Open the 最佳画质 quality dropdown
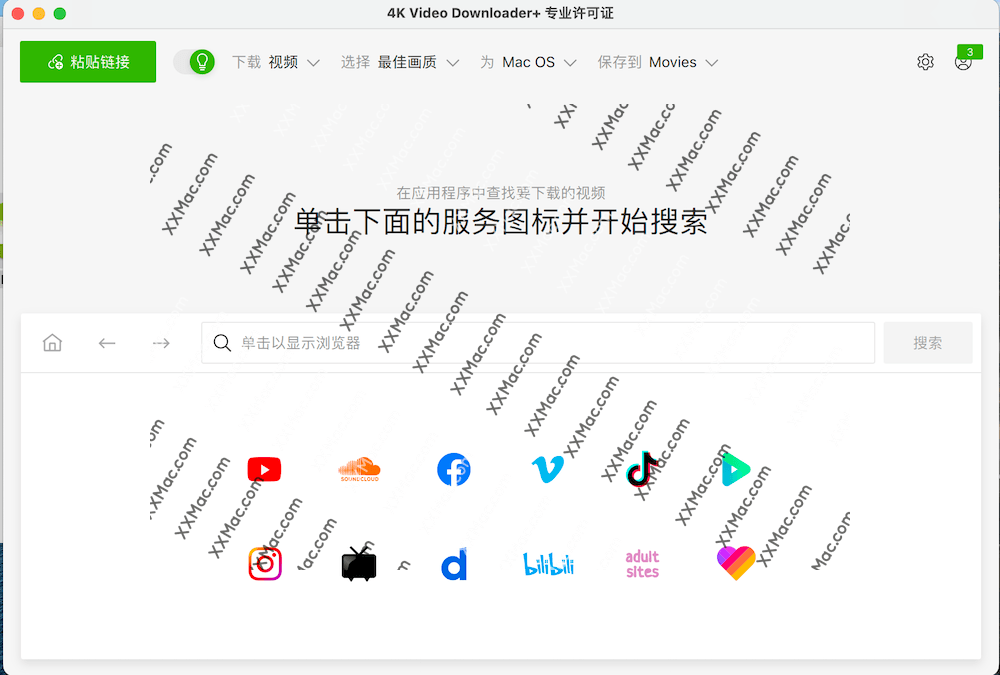Image resolution: width=1000 pixels, height=675 pixels. pos(412,61)
